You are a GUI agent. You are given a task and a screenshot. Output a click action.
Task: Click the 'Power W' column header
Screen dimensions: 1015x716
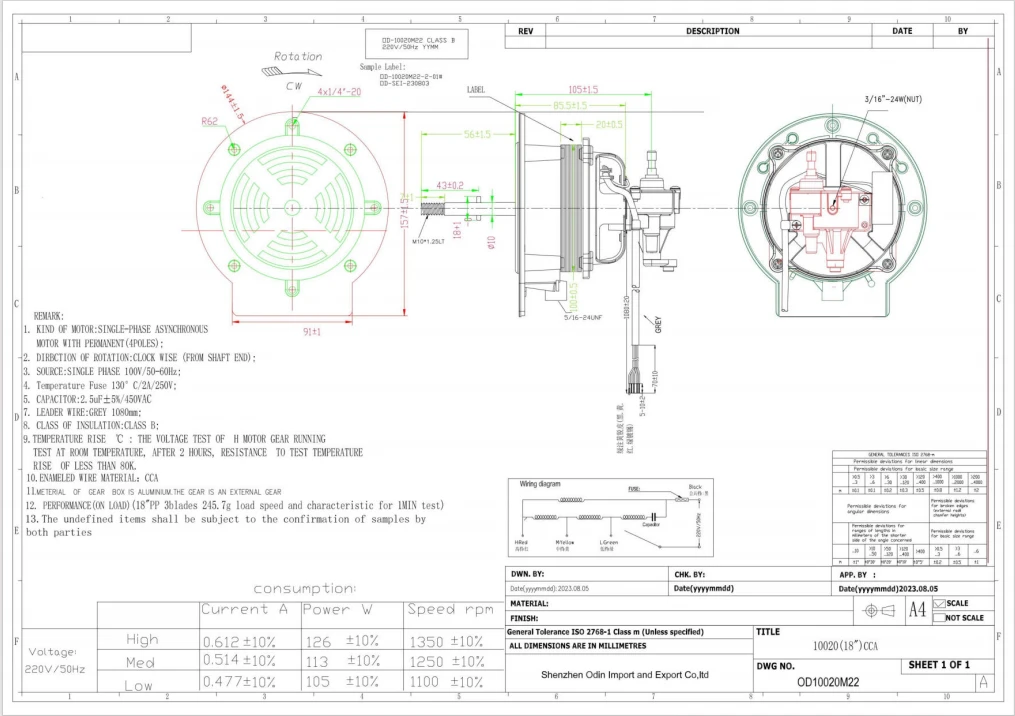[x=338, y=609]
